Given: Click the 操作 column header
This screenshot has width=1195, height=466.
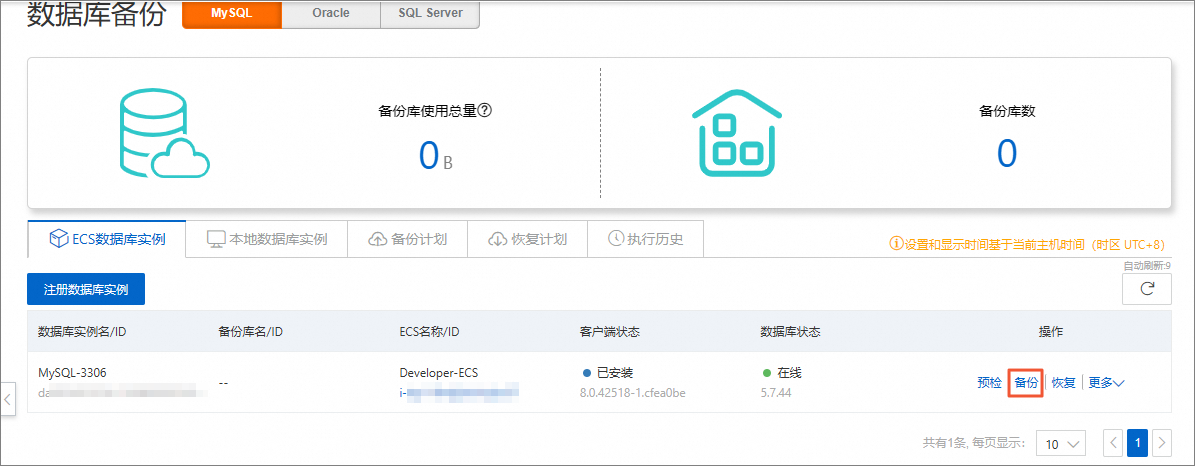Looking at the screenshot, I should click(1051, 332).
